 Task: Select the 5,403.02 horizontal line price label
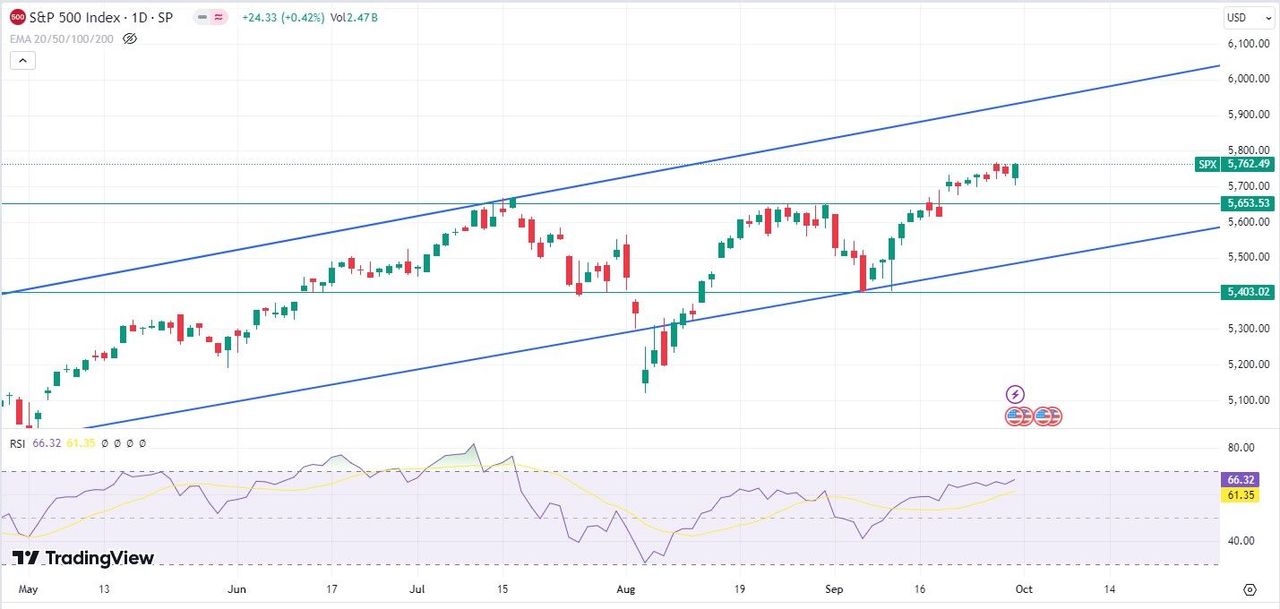(x=1246, y=292)
